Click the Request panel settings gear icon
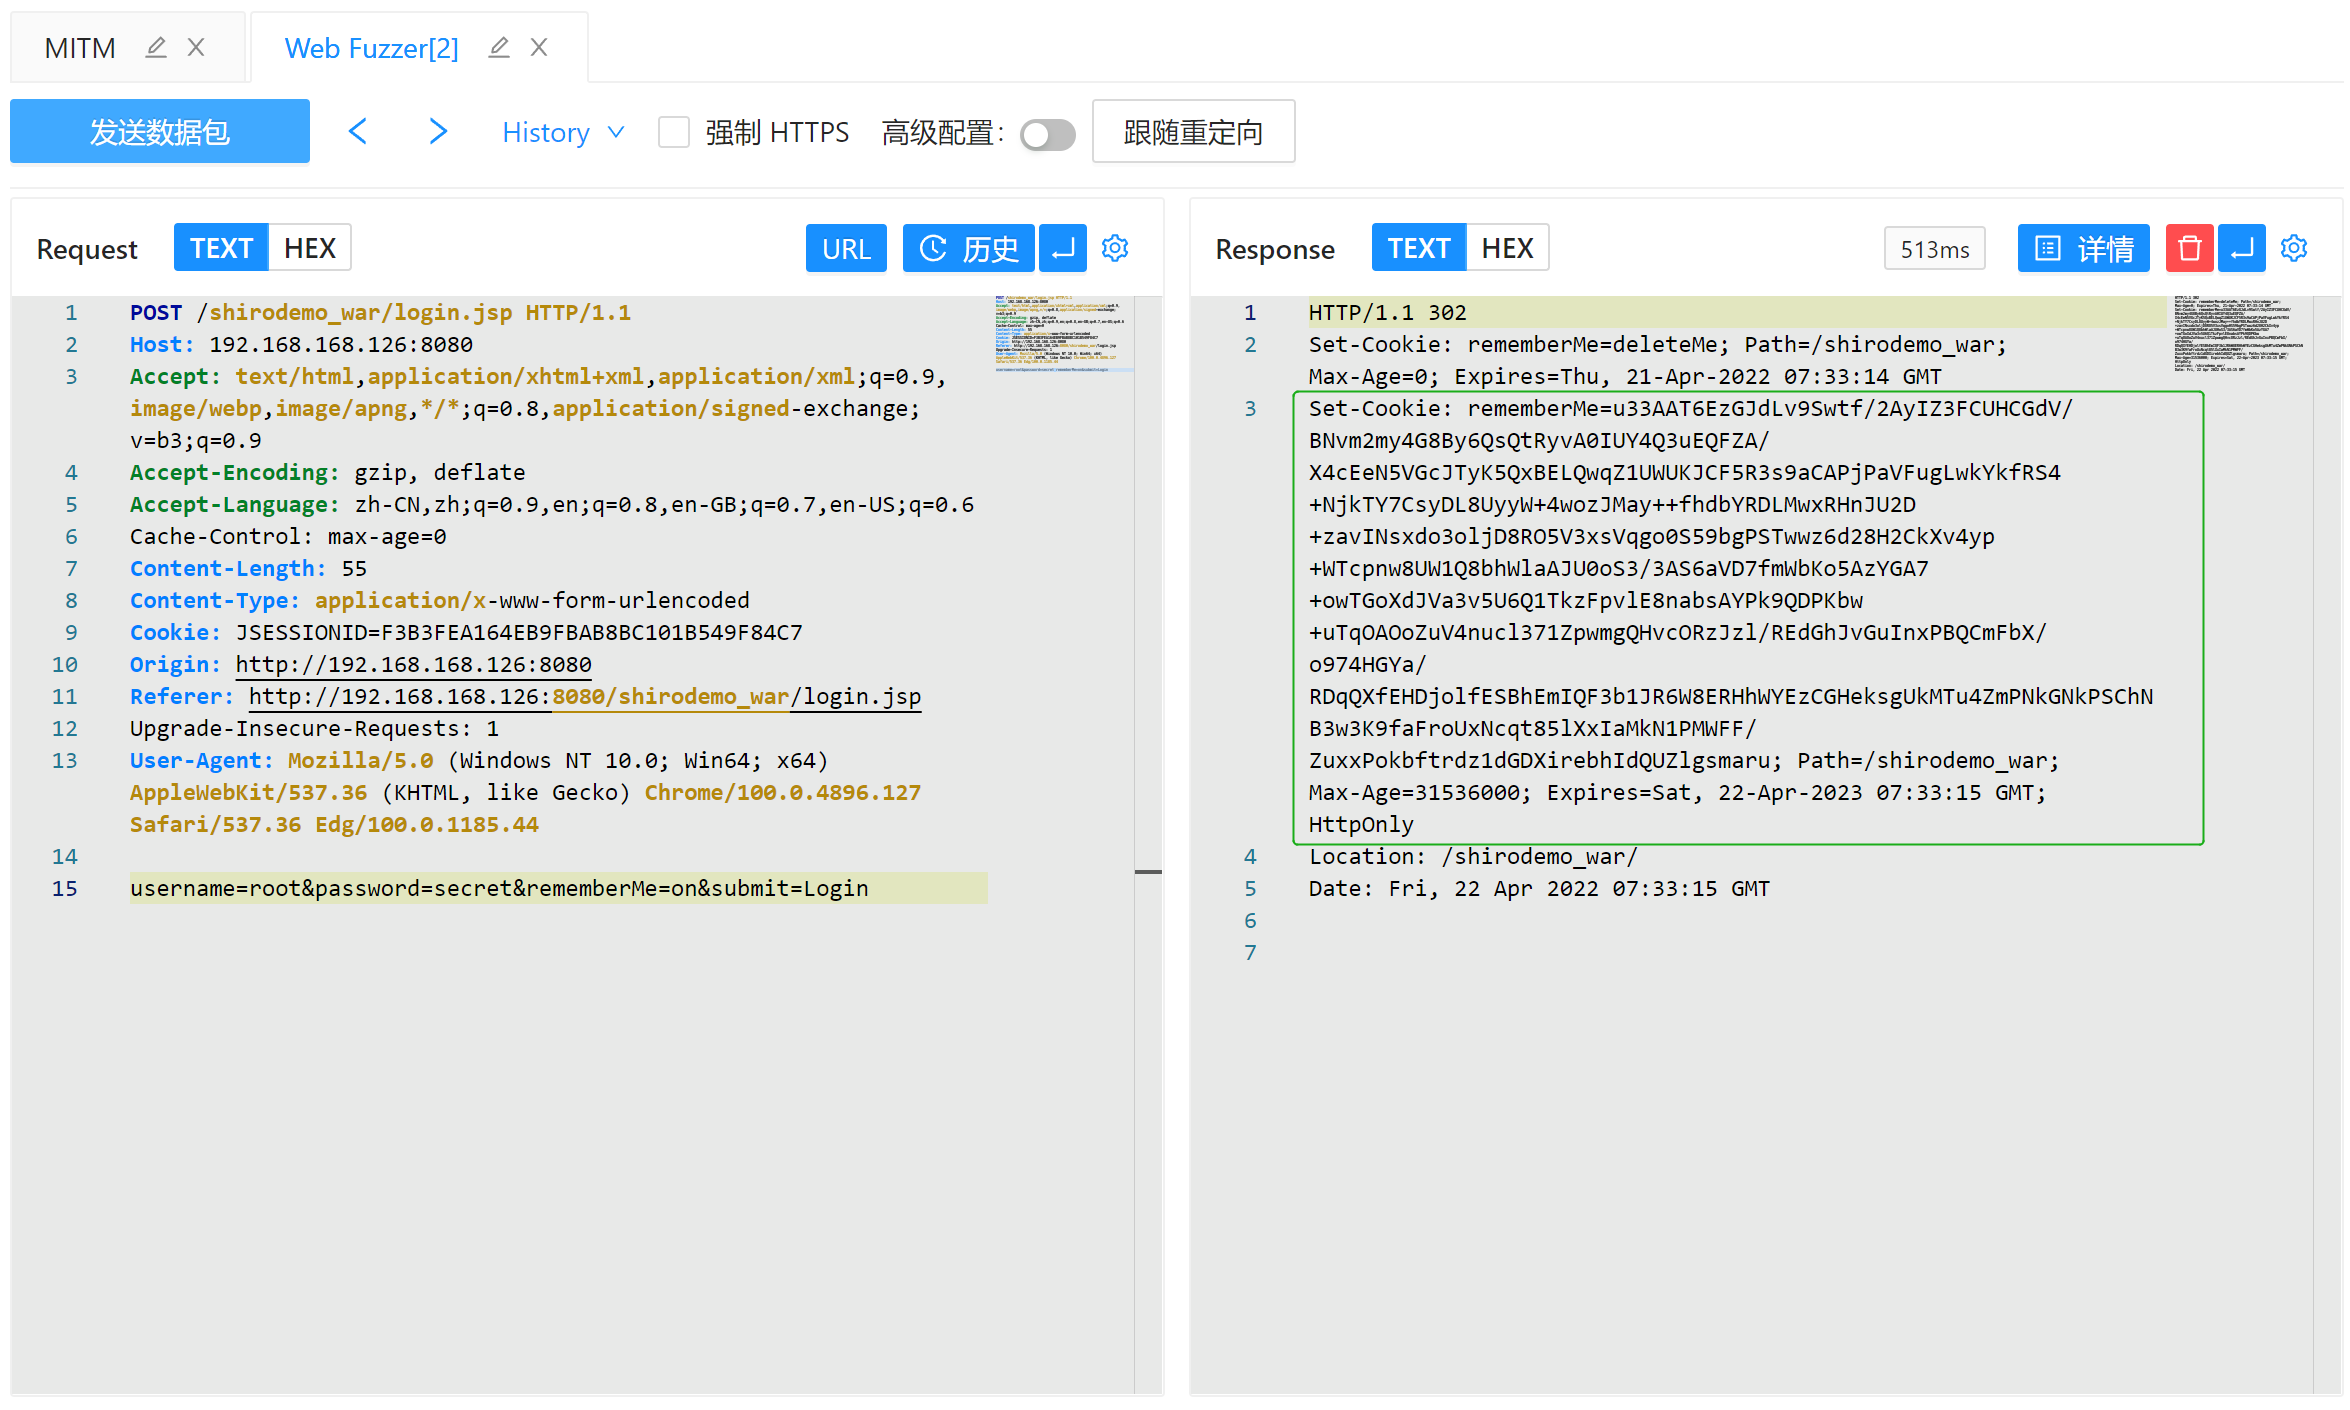 [x=1115, y=248]
